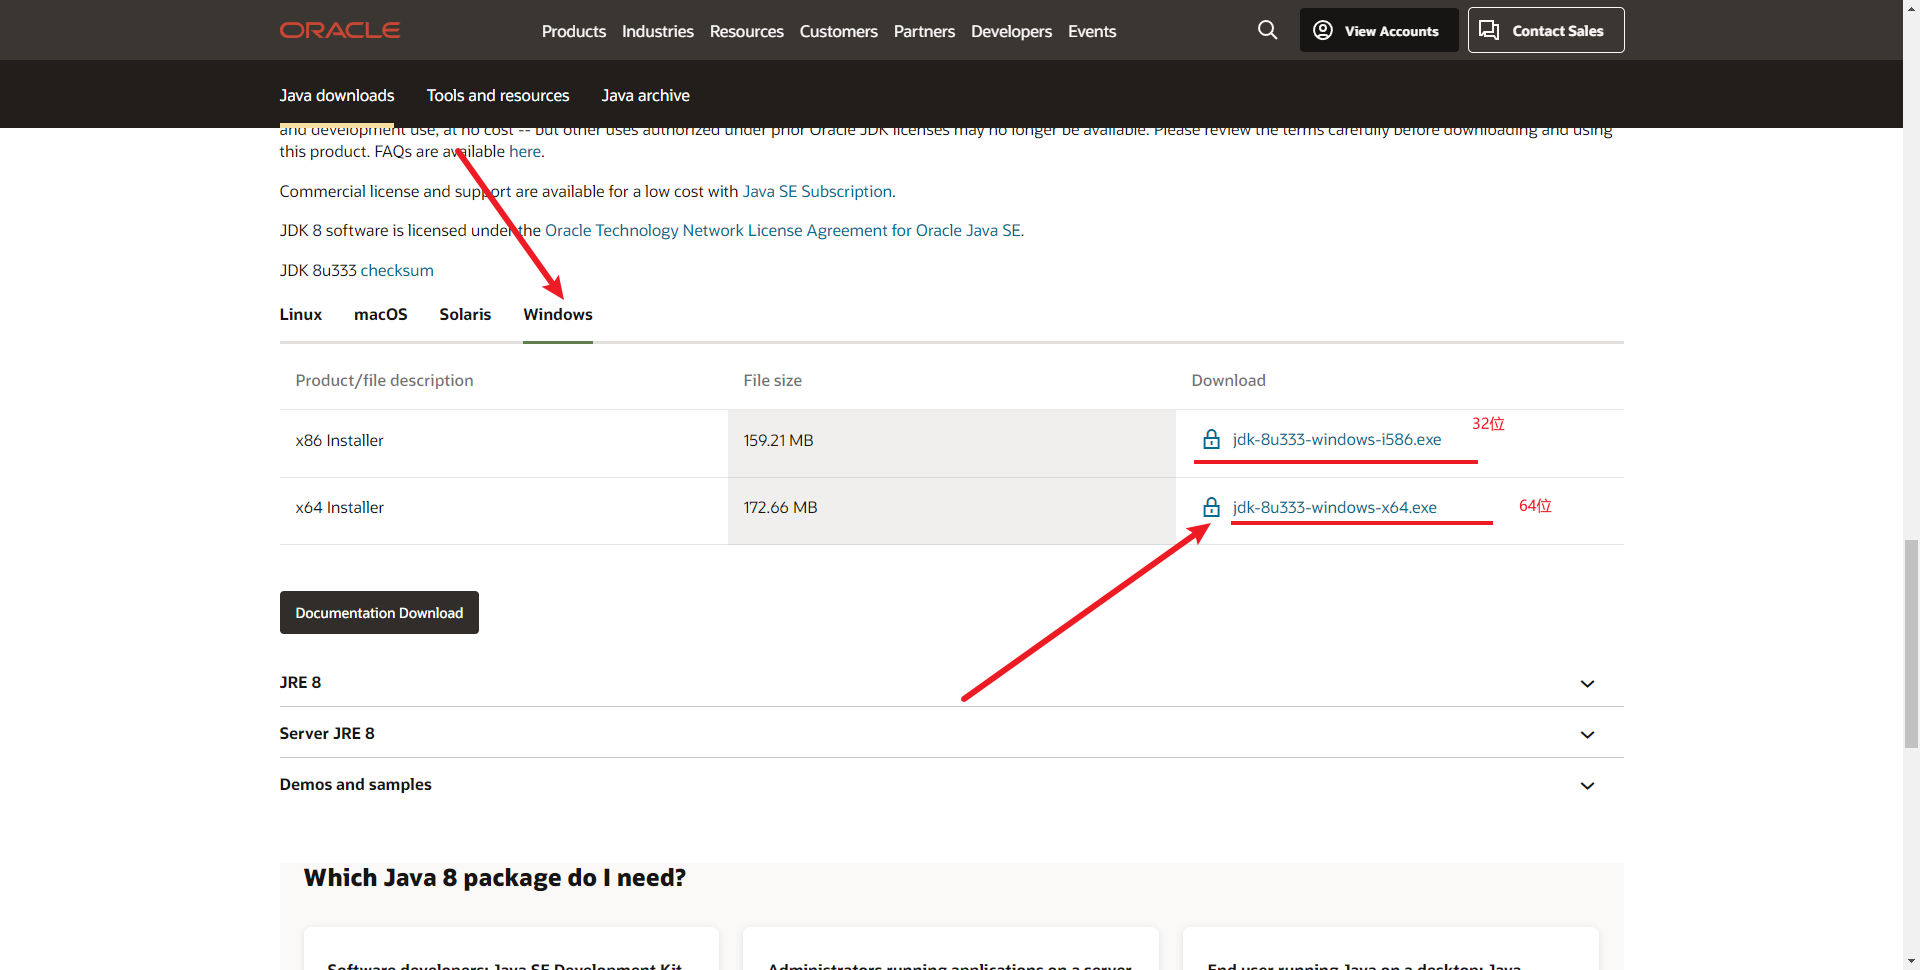Viewport: 1920px width, 970px height.
Task: Select the Tools and resources tab
Action: click(x=498, y=95)
